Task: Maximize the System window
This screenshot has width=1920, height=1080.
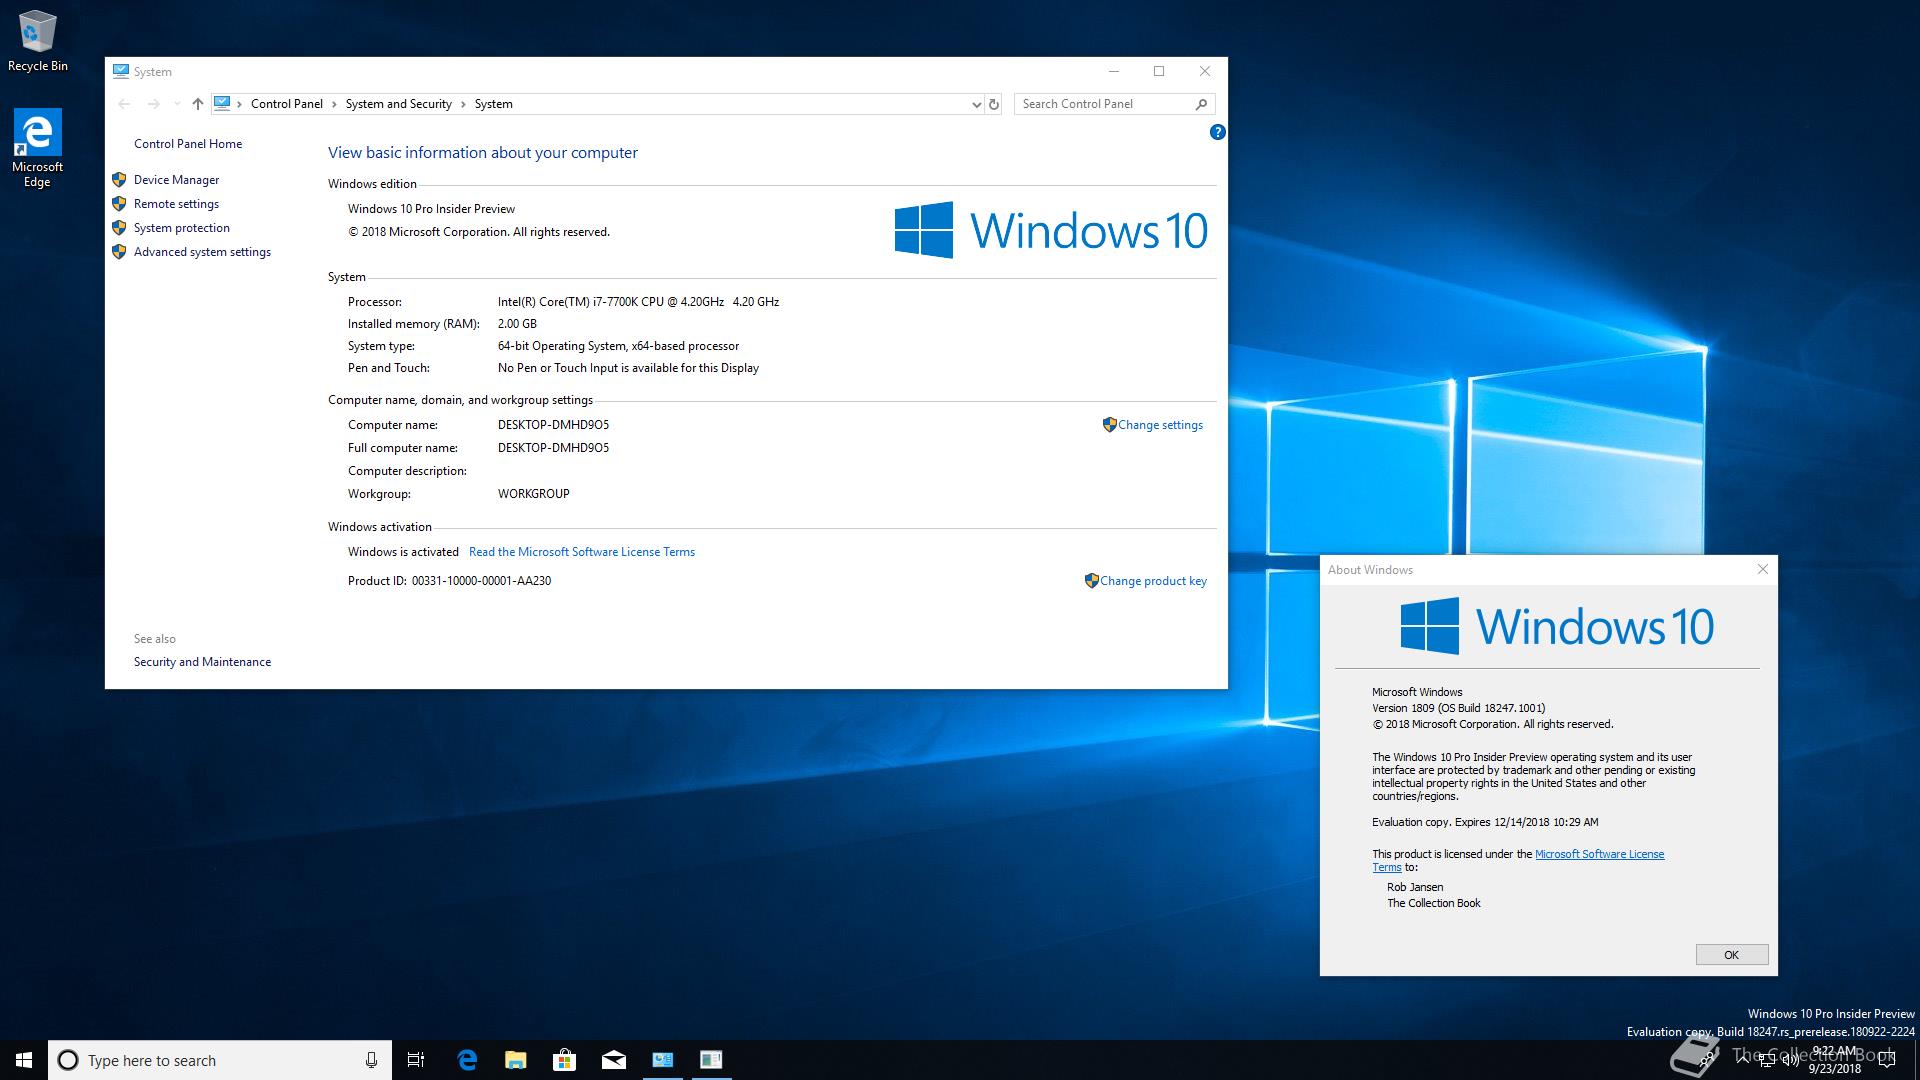Action: click(1159, 71)
